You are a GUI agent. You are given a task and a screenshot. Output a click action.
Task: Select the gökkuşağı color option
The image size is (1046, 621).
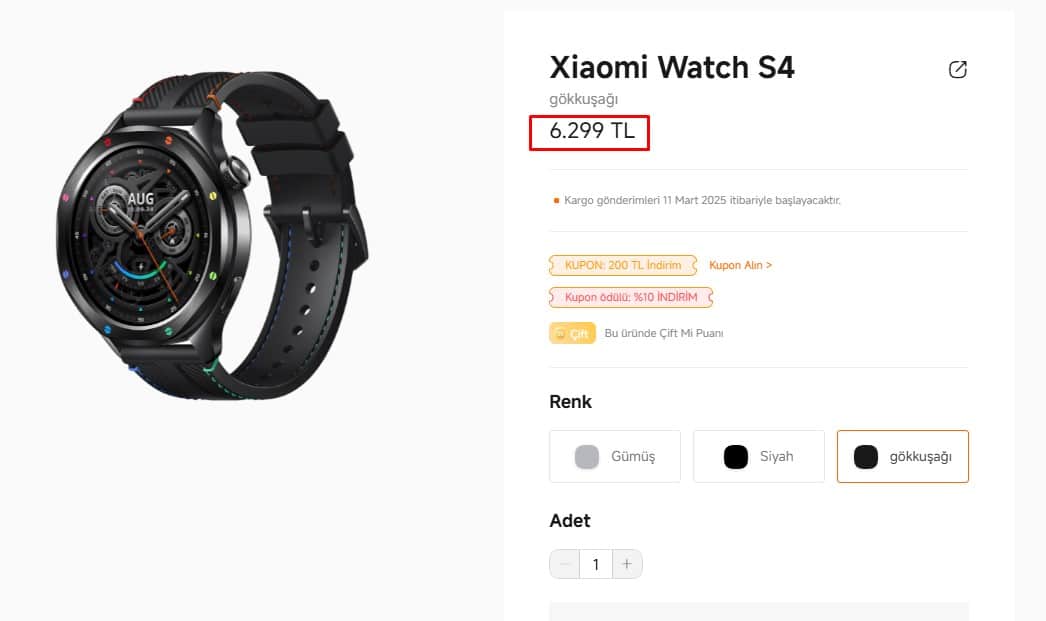pyautogui.click(x=903, y=456)
